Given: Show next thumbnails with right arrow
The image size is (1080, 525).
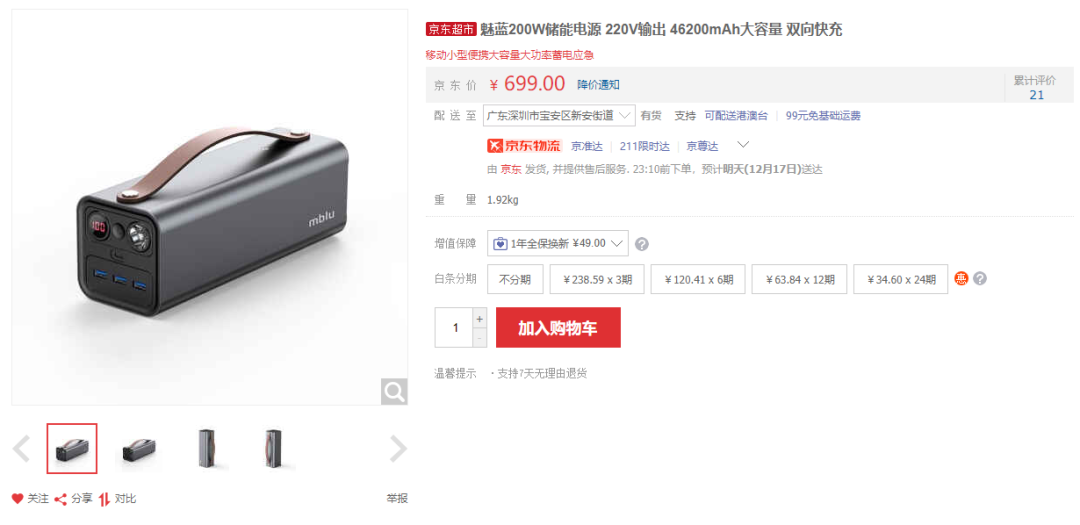Looking at the screenshot, I should click(398, 449).
